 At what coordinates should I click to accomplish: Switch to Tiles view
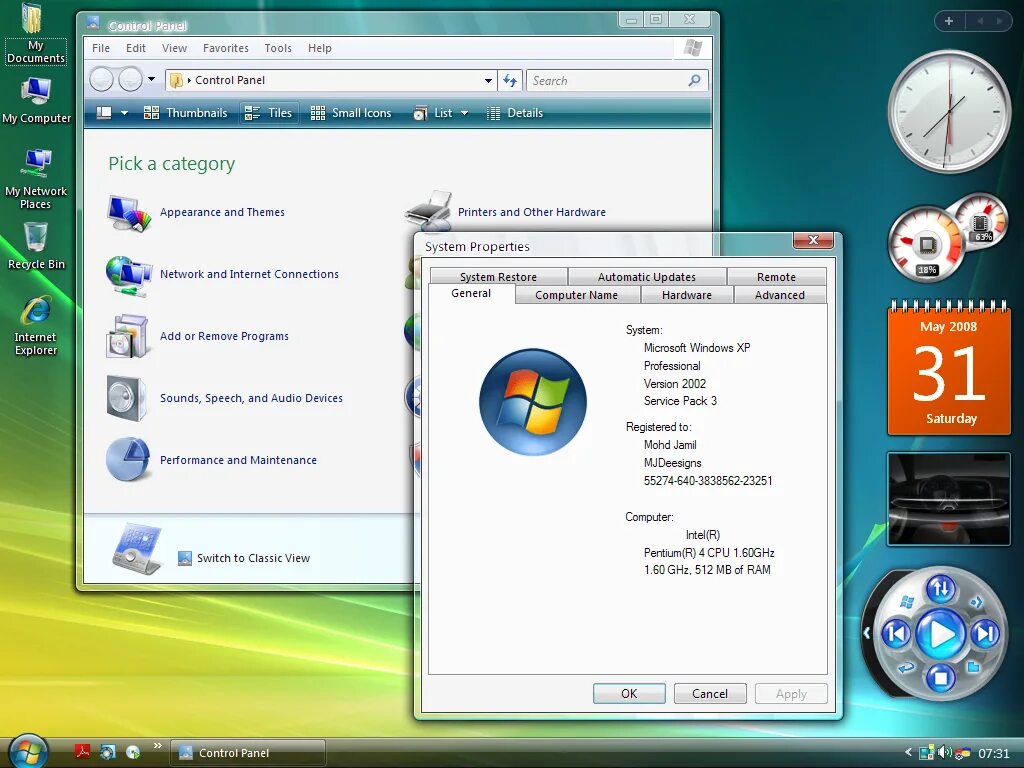268,113
